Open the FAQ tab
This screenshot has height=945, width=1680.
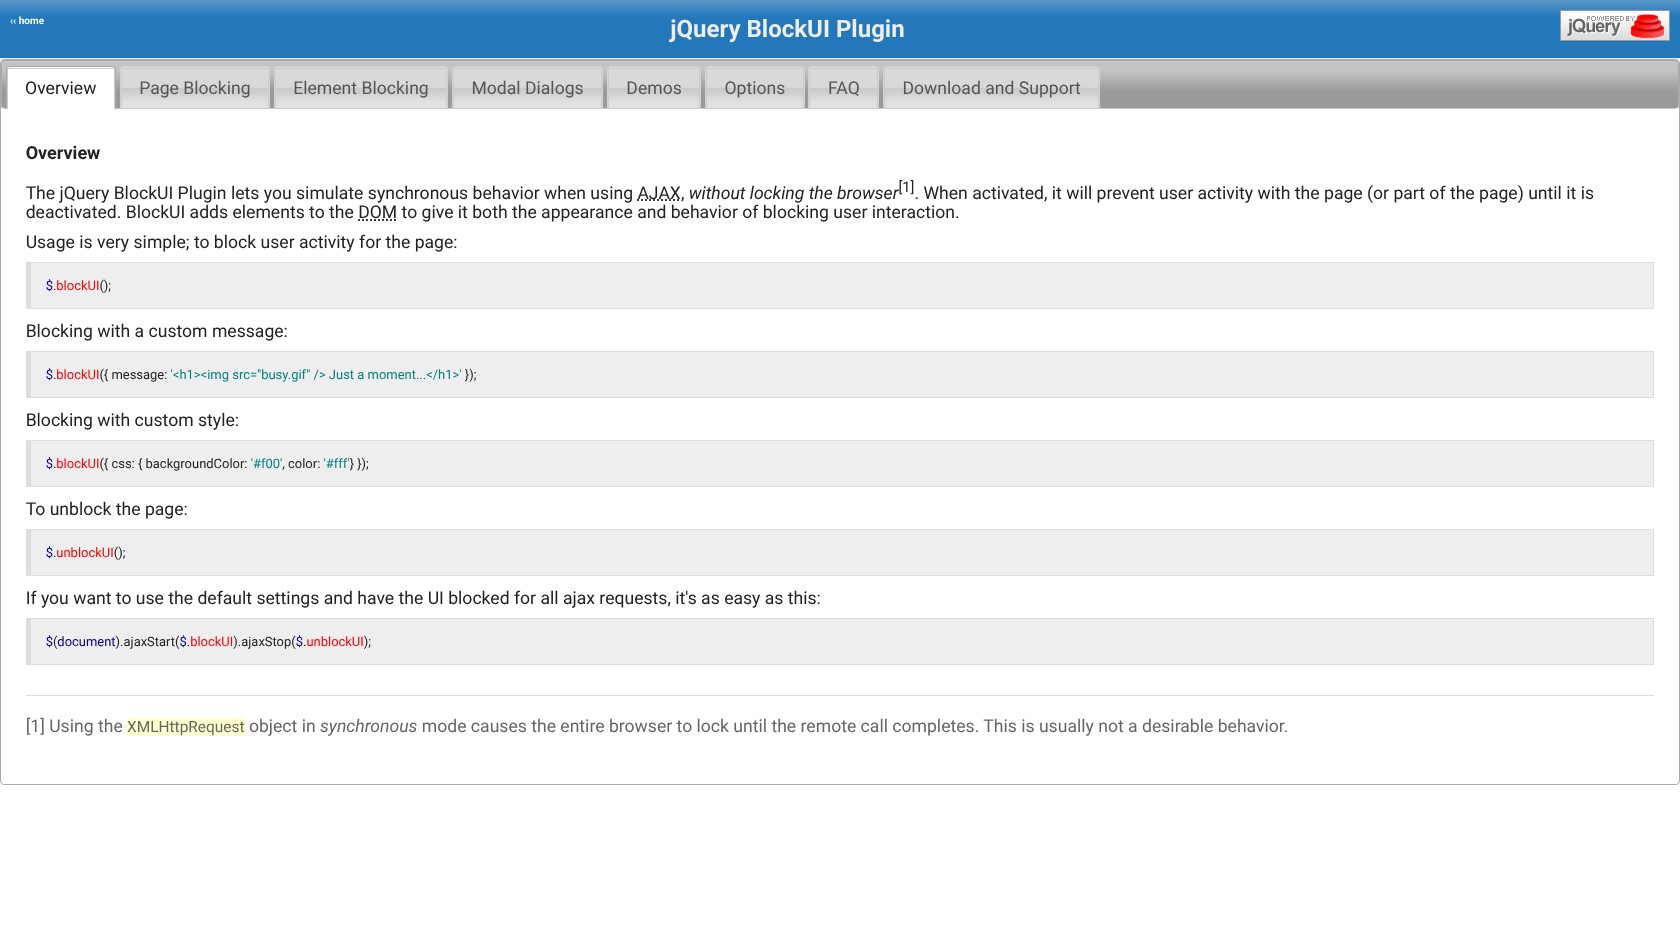coord(844,88)
